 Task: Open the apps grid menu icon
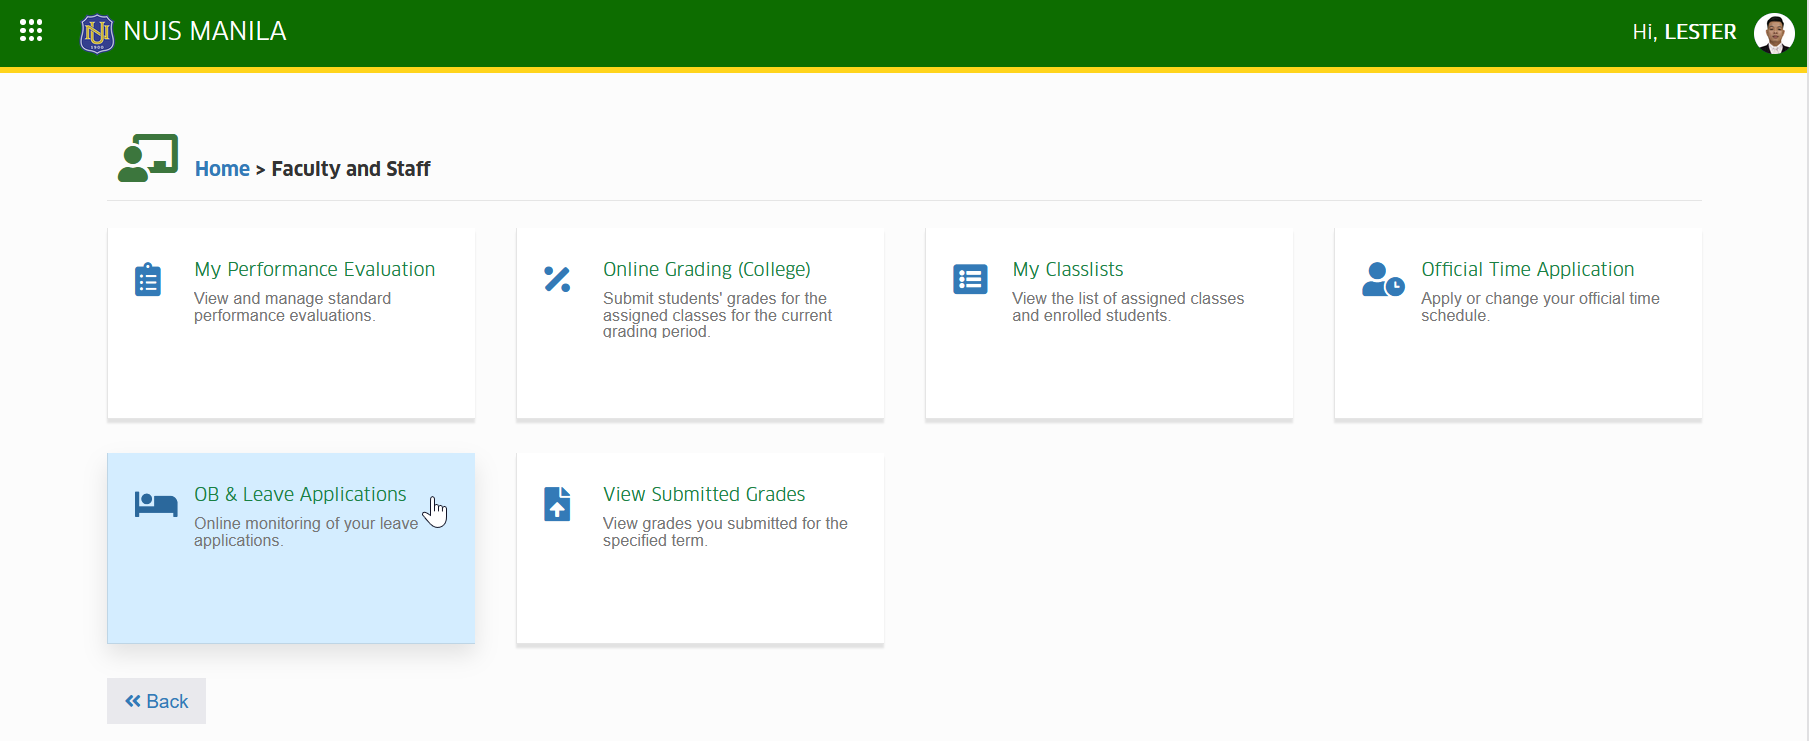(31, 31)
